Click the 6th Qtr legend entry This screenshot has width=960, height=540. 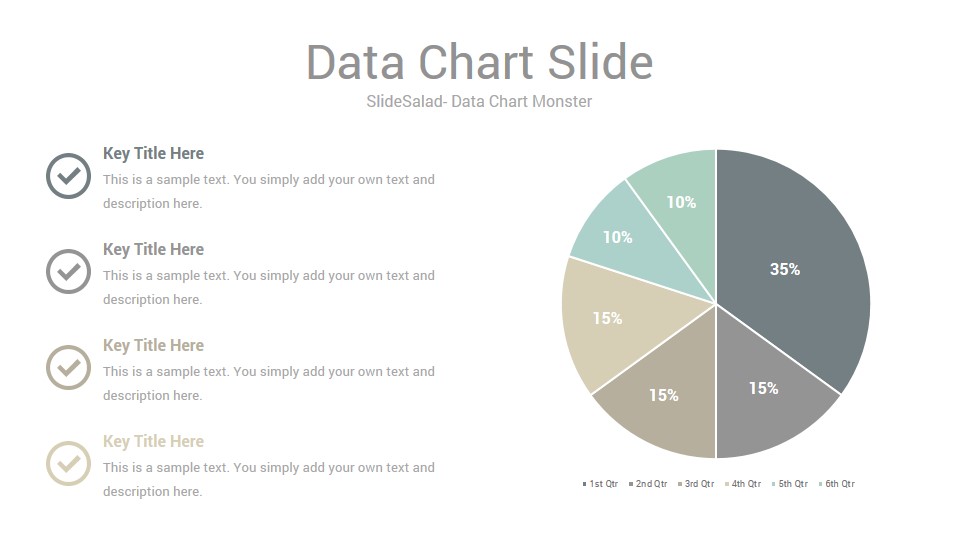click(x=836, y=484)
